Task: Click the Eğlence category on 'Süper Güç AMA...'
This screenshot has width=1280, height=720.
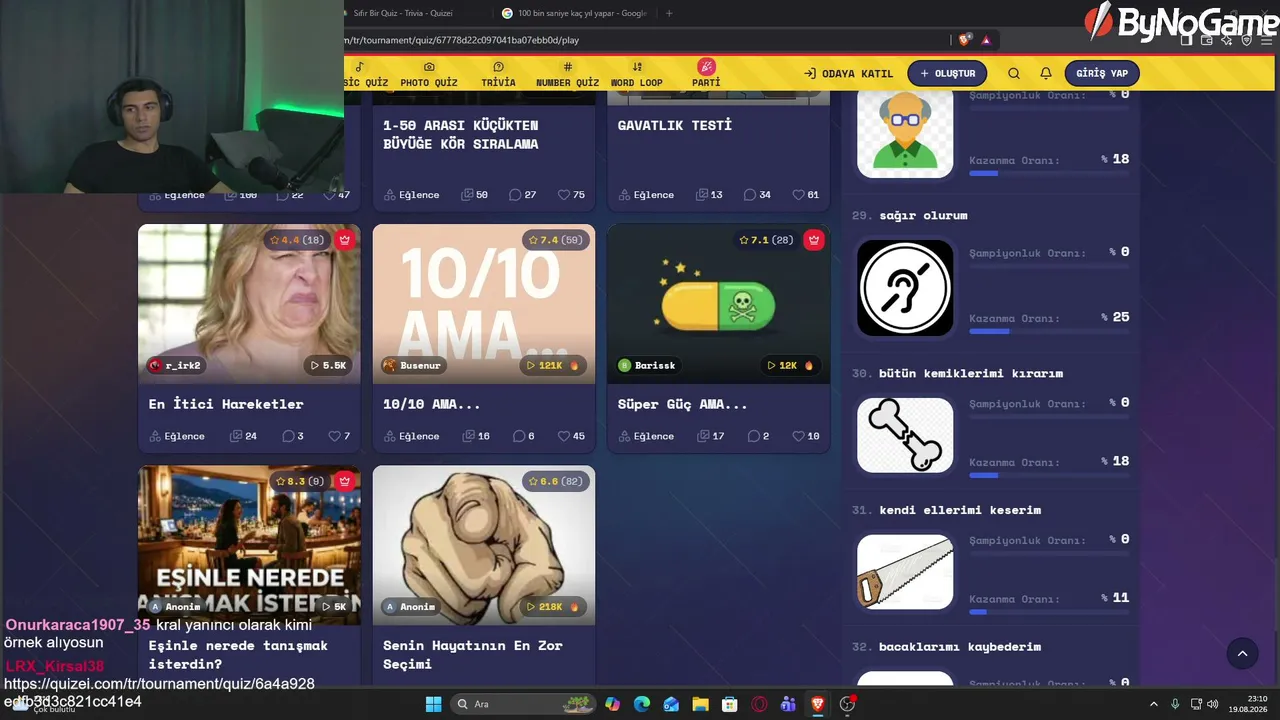Action: pyautogui.click(x=646, y=436)
